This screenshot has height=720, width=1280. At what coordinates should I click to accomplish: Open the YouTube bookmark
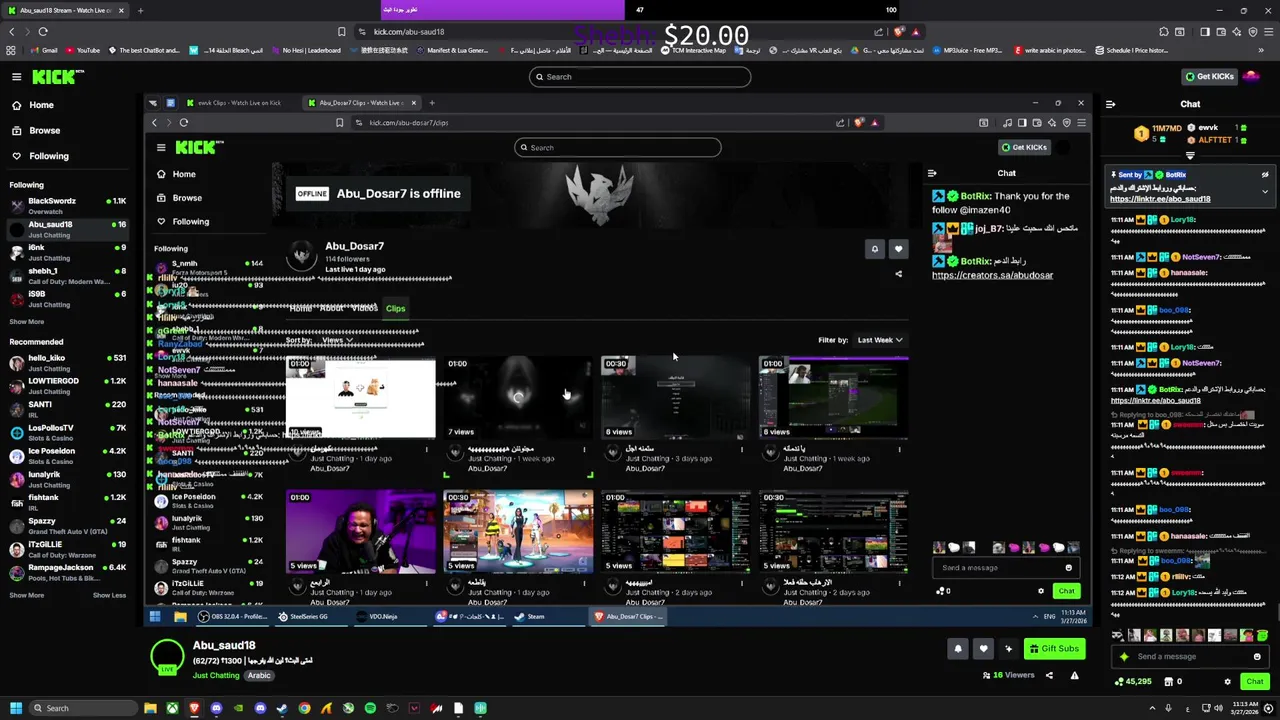[82, 50]
